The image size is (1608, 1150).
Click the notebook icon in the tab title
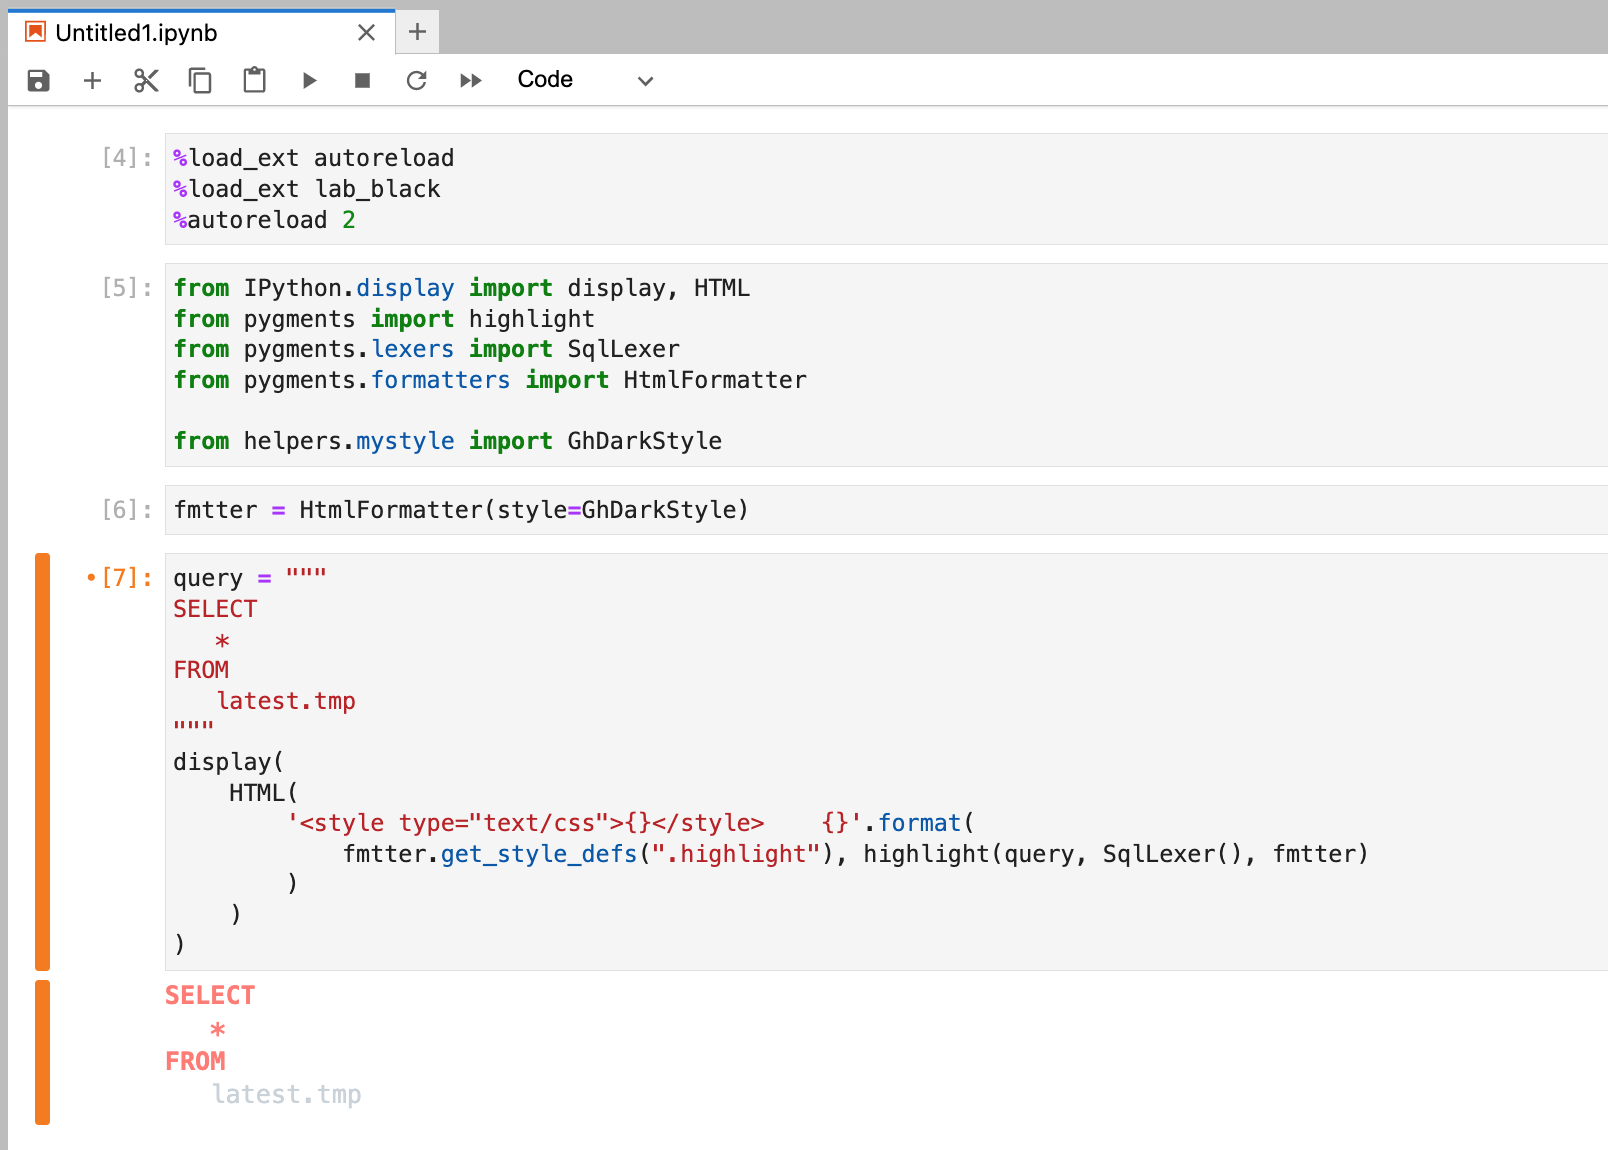pos(35,31)
